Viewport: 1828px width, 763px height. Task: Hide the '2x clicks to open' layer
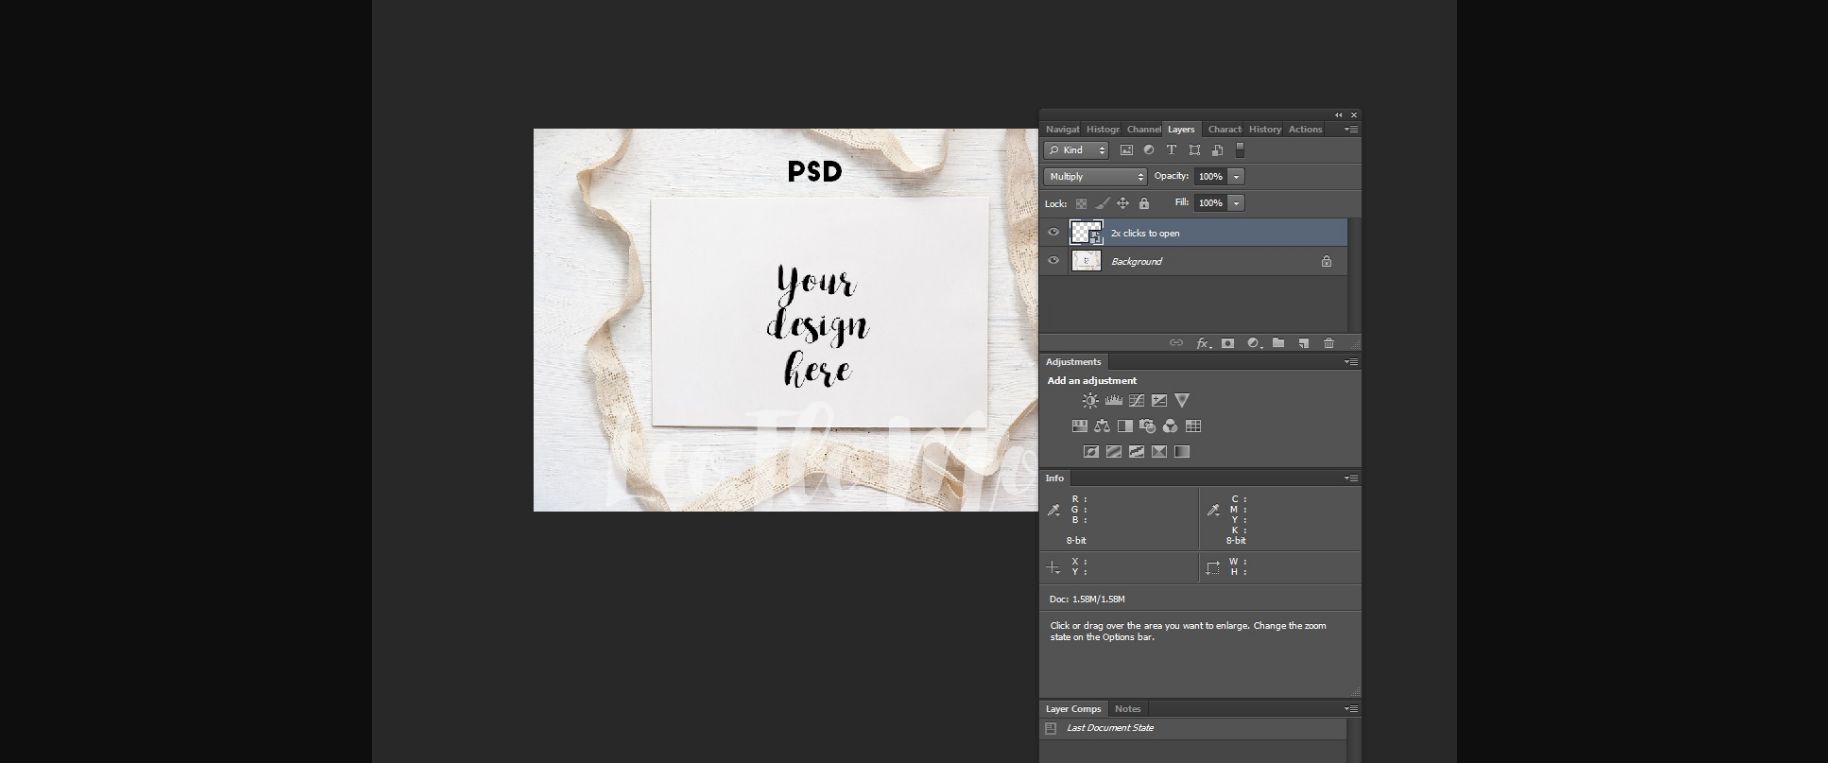click(x=1053, y=233)
